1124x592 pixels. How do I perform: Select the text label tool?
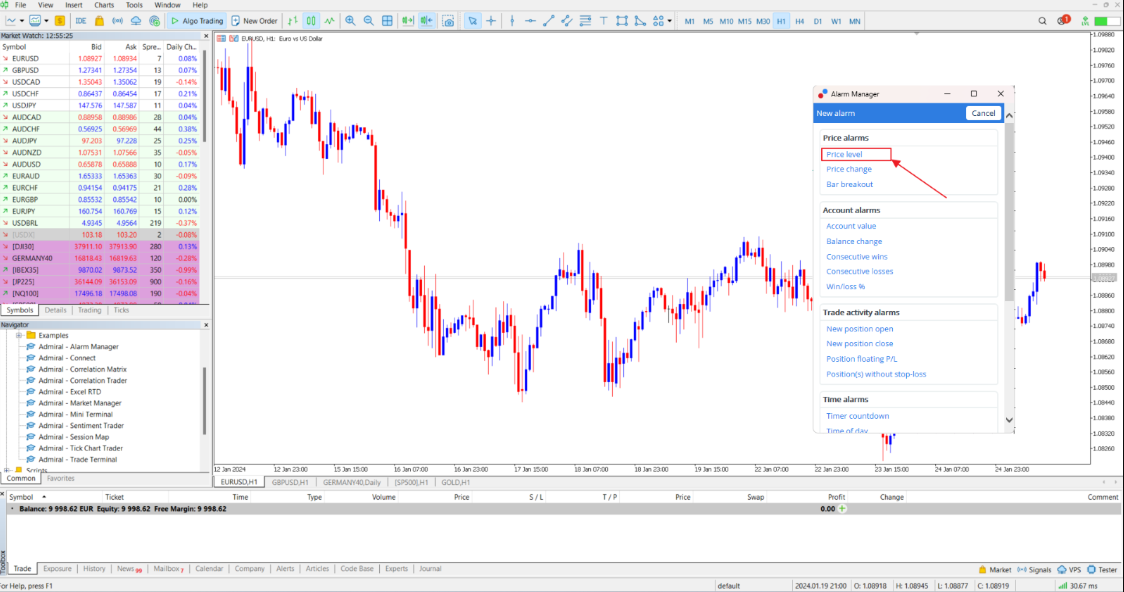[604, 21]
